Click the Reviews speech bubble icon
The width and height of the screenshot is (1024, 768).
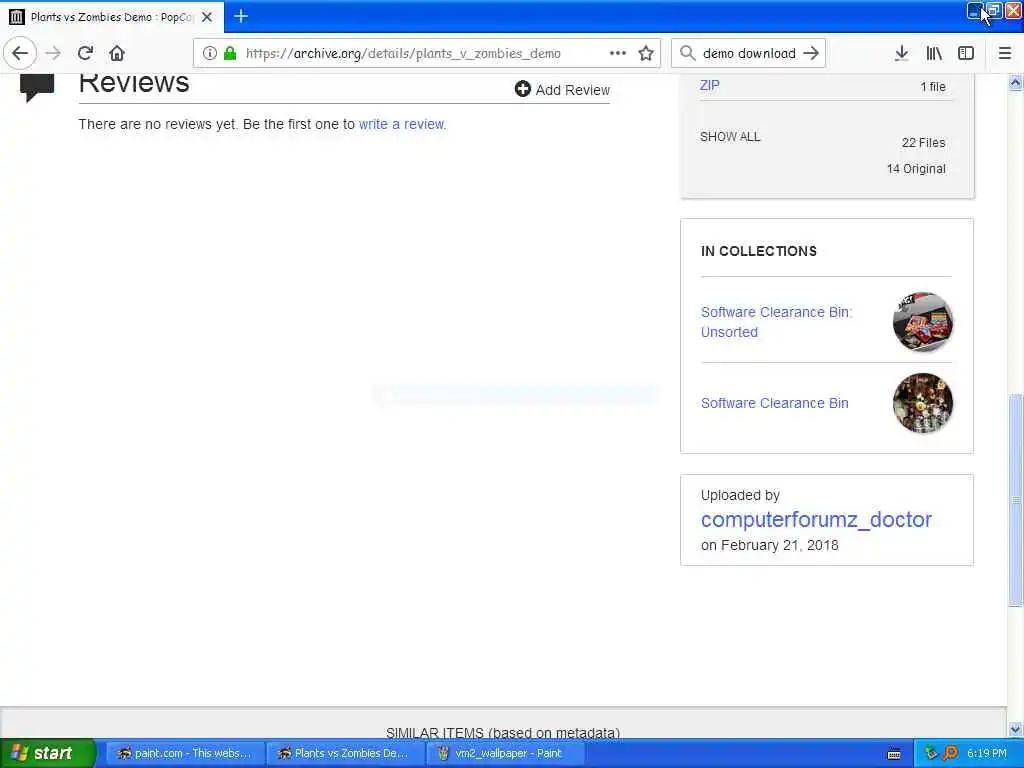(x=37, y=88)
